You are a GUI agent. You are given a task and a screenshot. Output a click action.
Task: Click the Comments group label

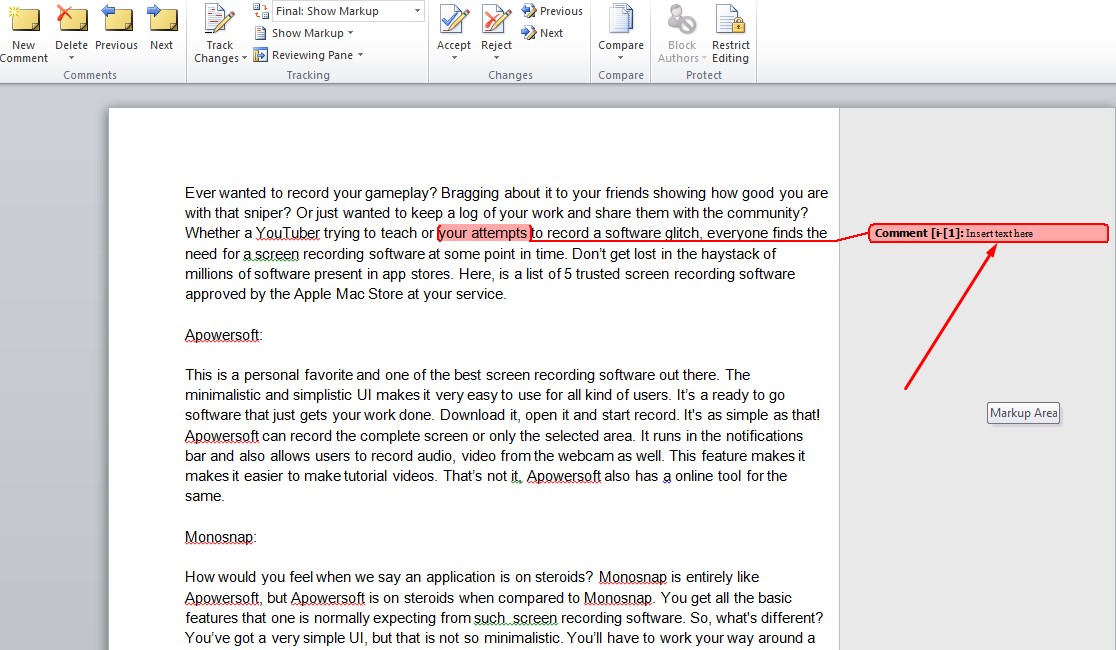[90, 75]
